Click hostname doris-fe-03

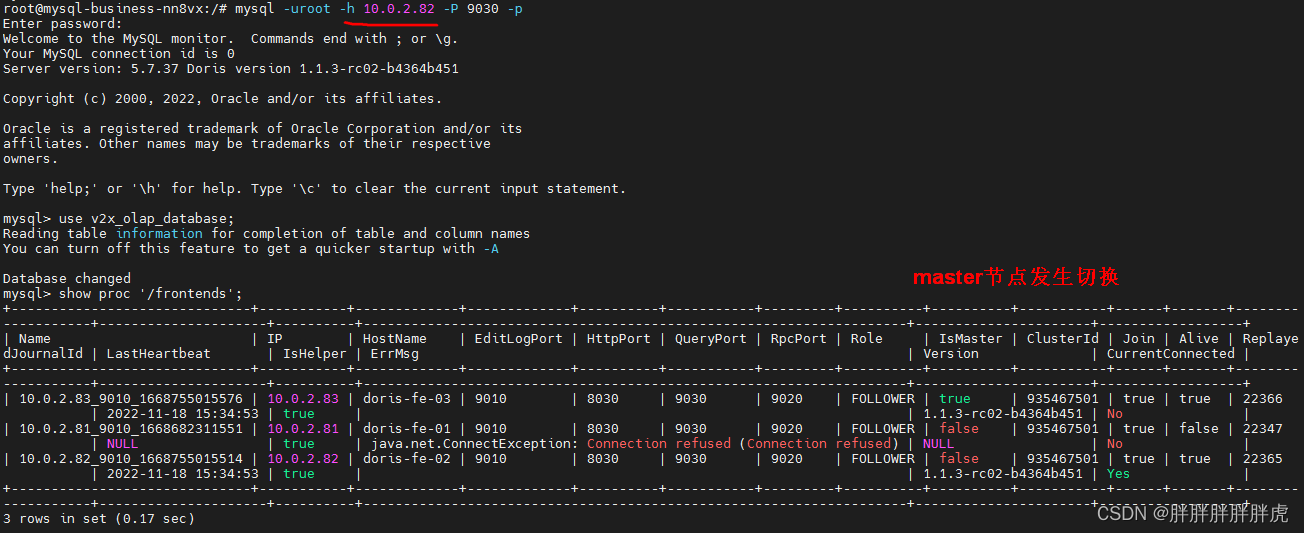pos(407,399)
